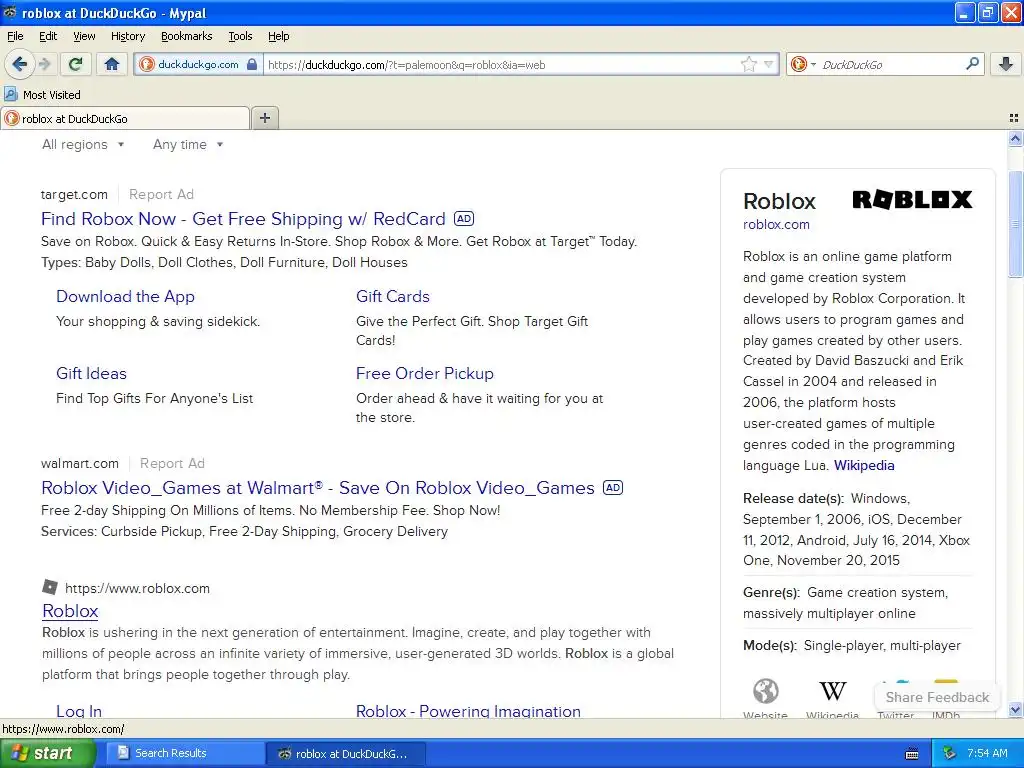Click 'roblox at DuckDuckG...' taskbar button

pos(345,753)
